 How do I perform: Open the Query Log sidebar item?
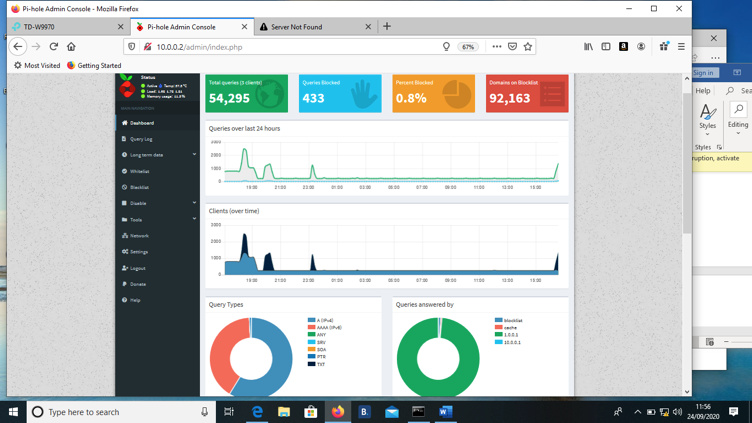click(x=141, y=139)
